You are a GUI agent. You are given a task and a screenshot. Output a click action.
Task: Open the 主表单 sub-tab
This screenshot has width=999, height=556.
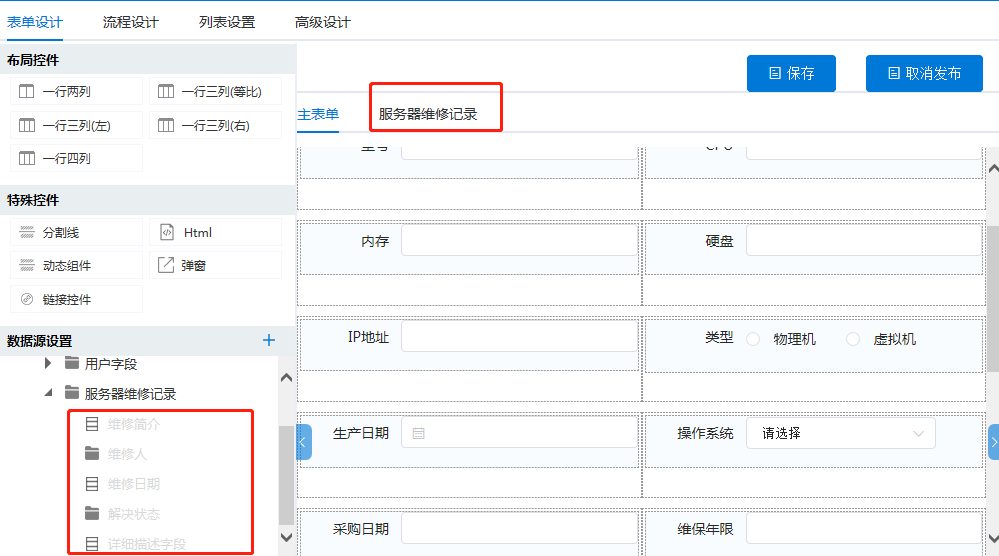click(318, 115)
